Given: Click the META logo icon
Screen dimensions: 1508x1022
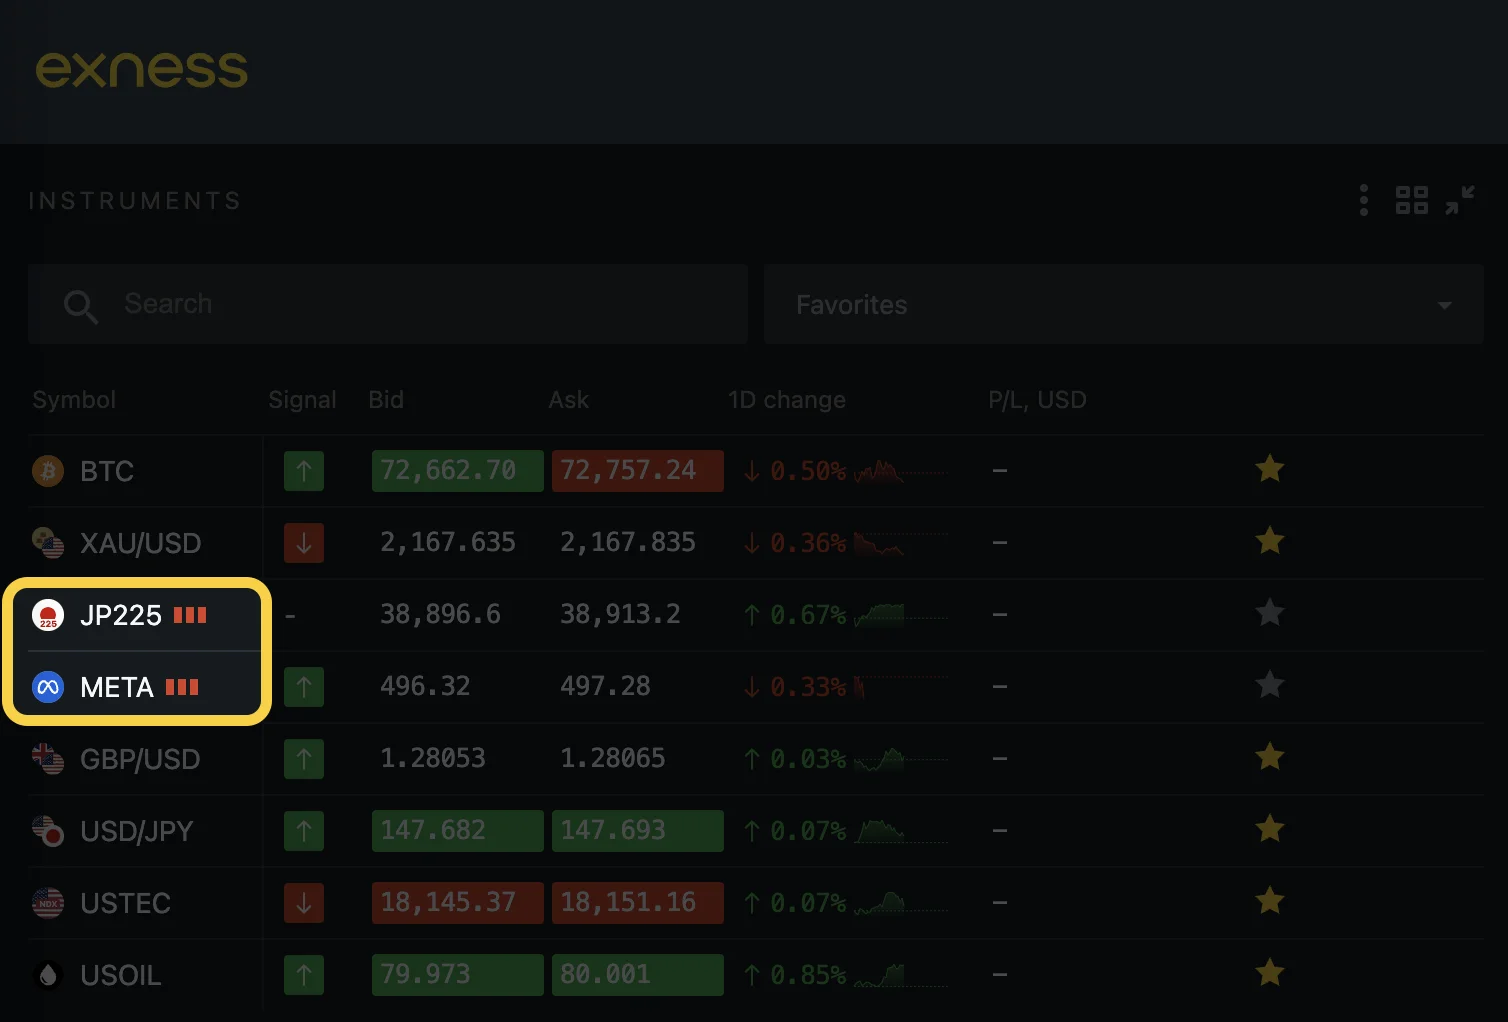Looking at the screenshot, I should point(48,687).
